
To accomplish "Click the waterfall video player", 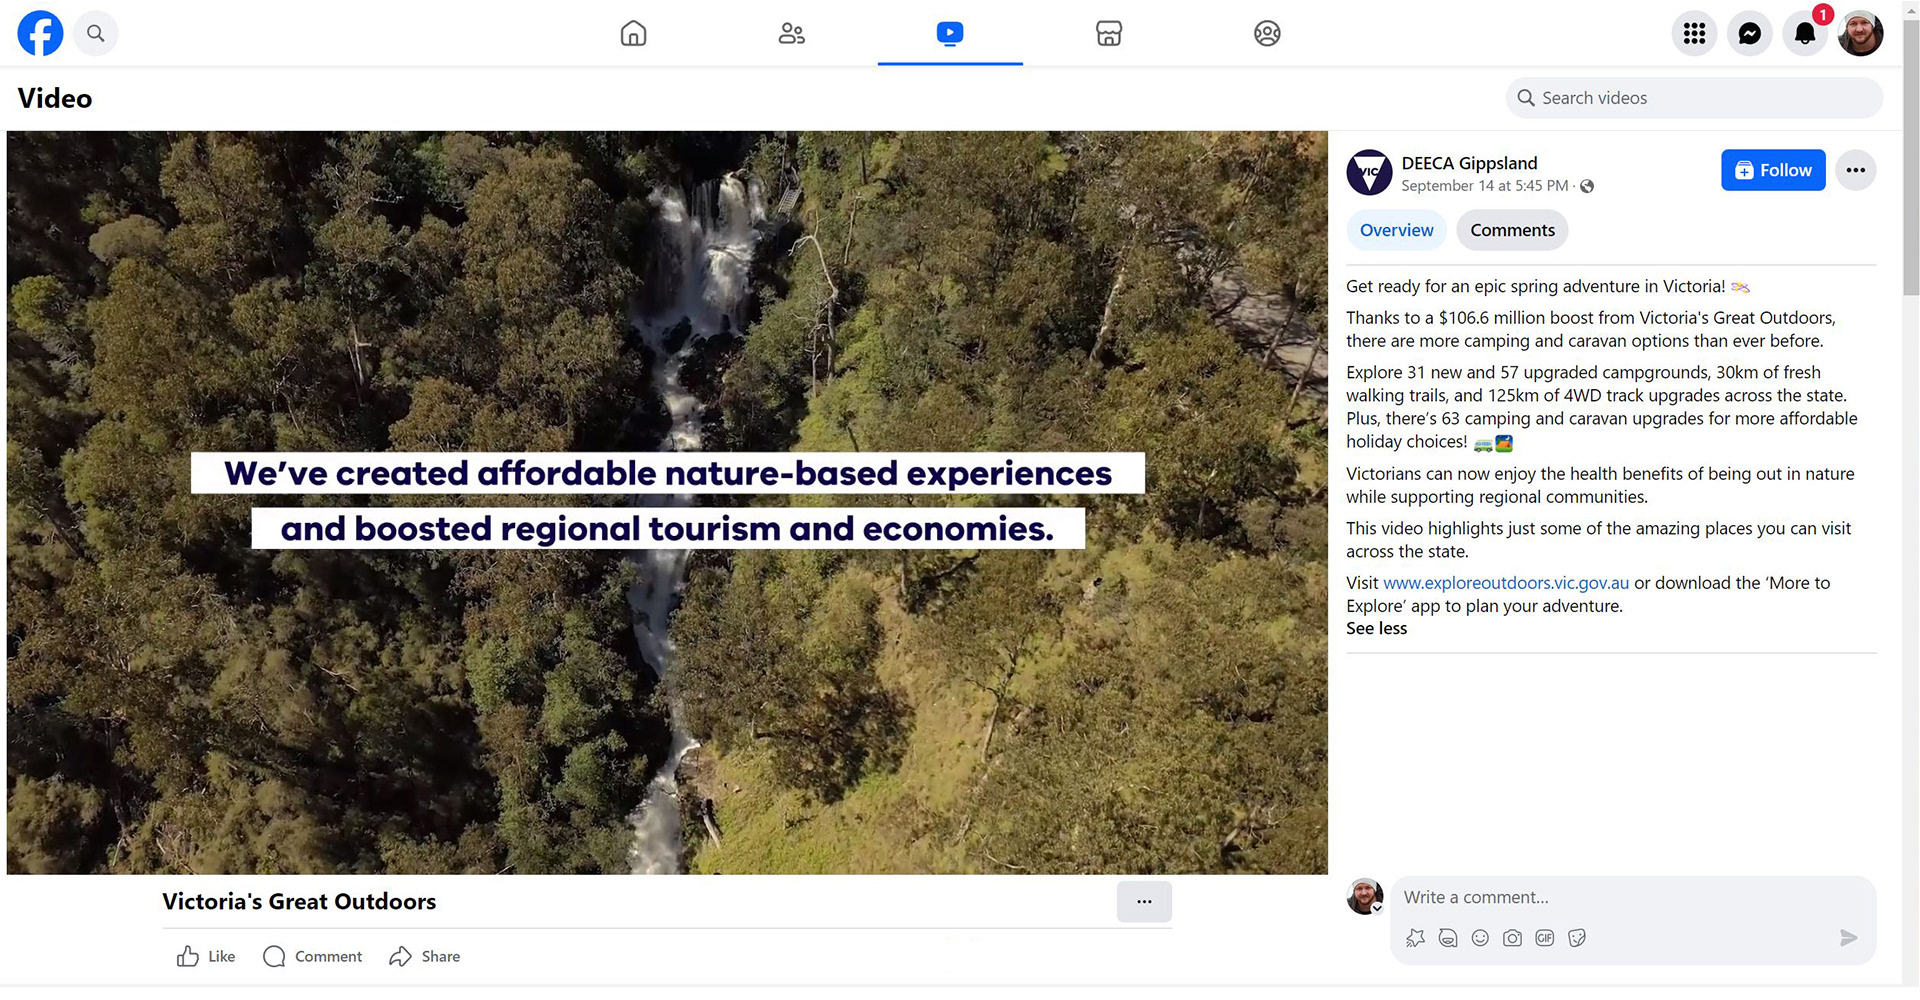I will pyautogui.click(x=667, y=503).
